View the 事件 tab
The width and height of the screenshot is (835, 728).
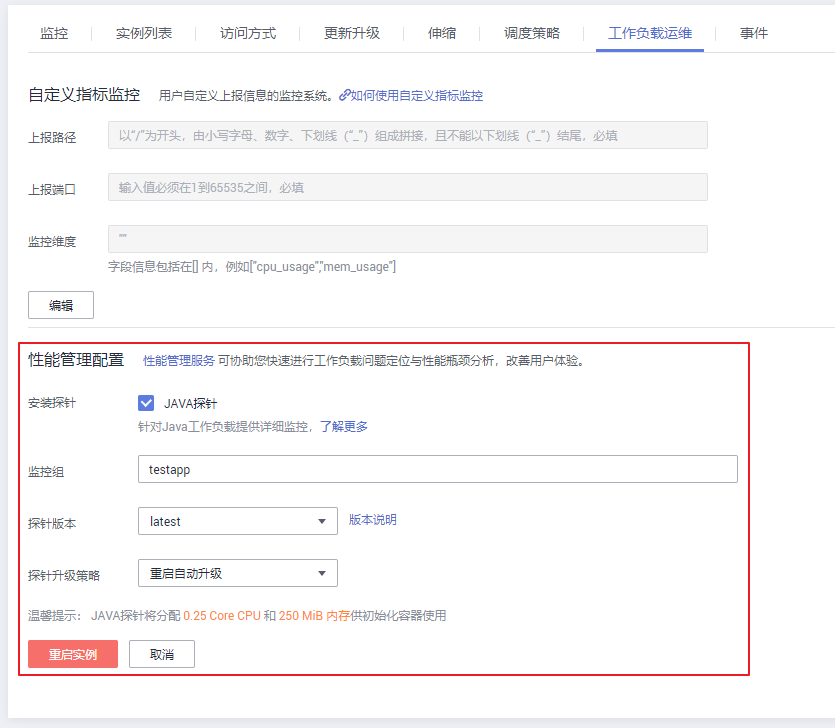pyautogui.click(x=754, y=33)
